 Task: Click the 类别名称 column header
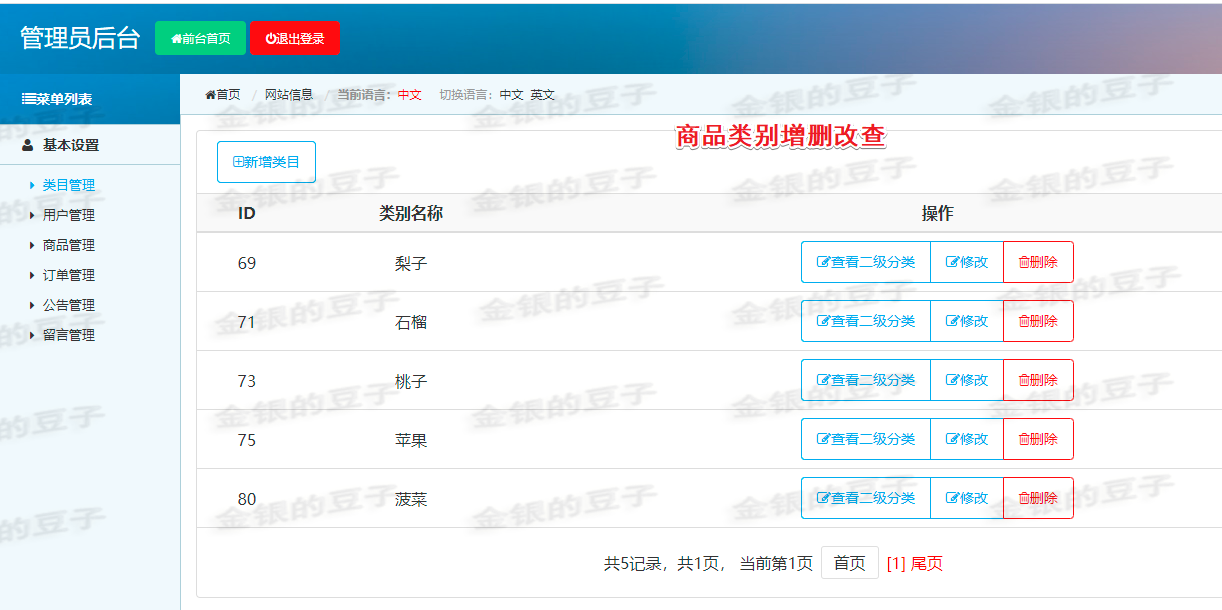[411, 213]
